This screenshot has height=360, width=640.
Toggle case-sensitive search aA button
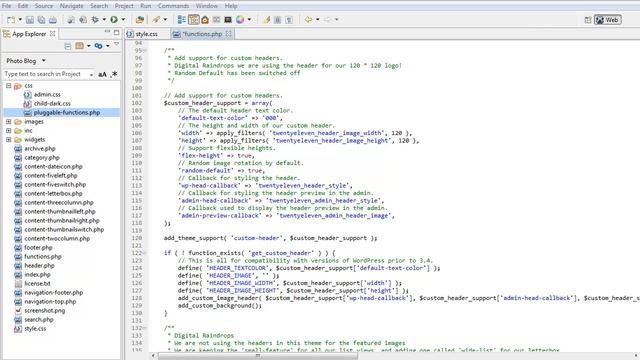(x=102, y=74)
